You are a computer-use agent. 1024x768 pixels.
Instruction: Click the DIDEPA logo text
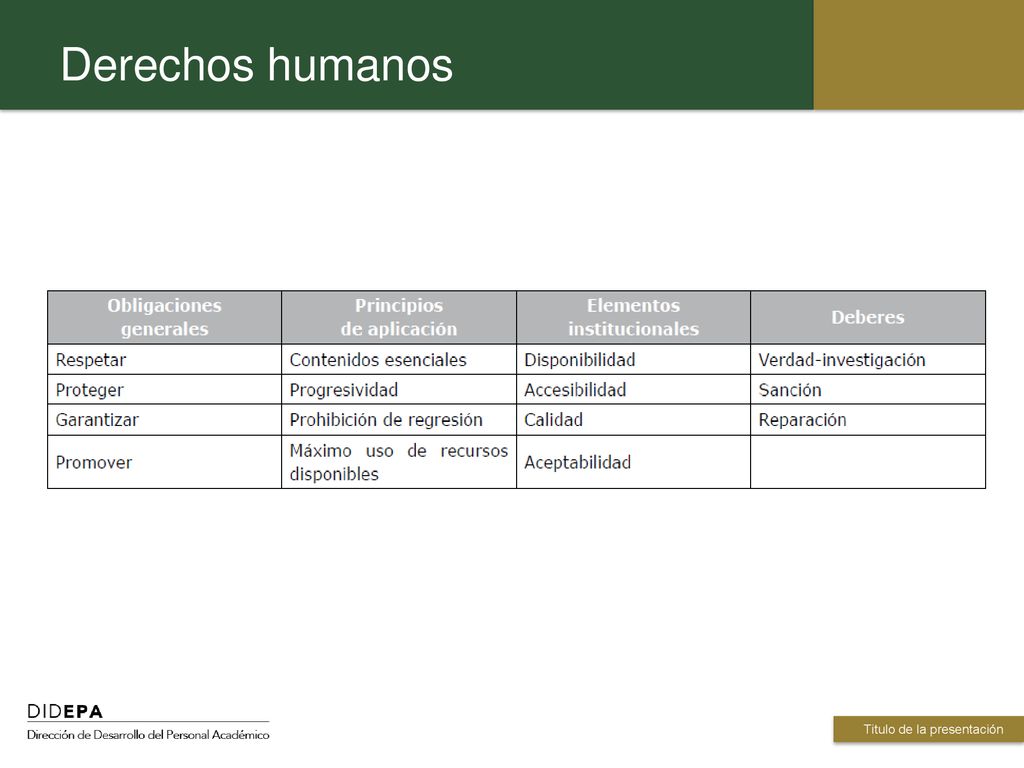(x=65, y=711)
